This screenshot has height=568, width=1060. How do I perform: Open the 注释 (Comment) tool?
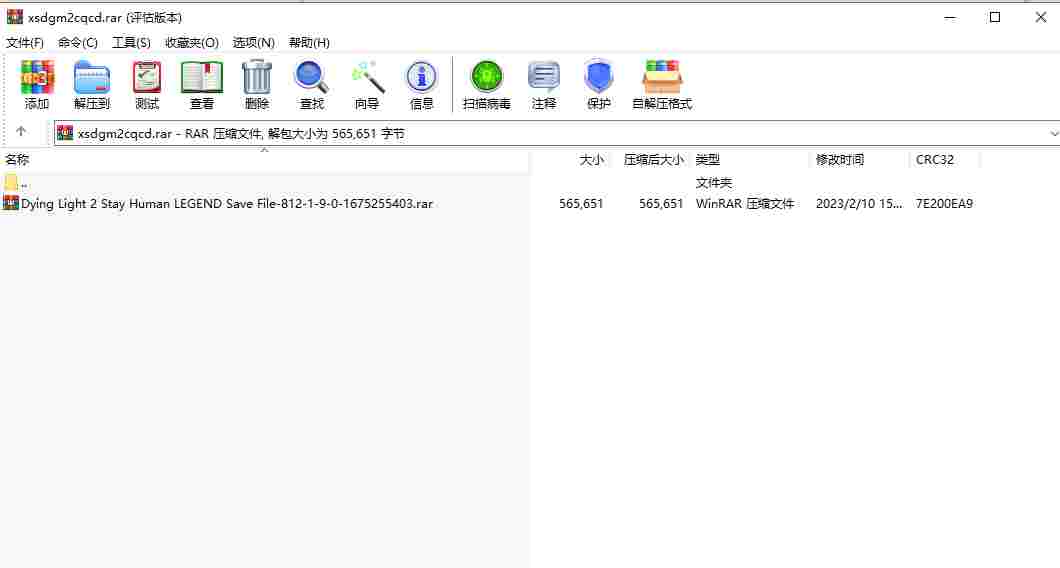pos(544,85)
